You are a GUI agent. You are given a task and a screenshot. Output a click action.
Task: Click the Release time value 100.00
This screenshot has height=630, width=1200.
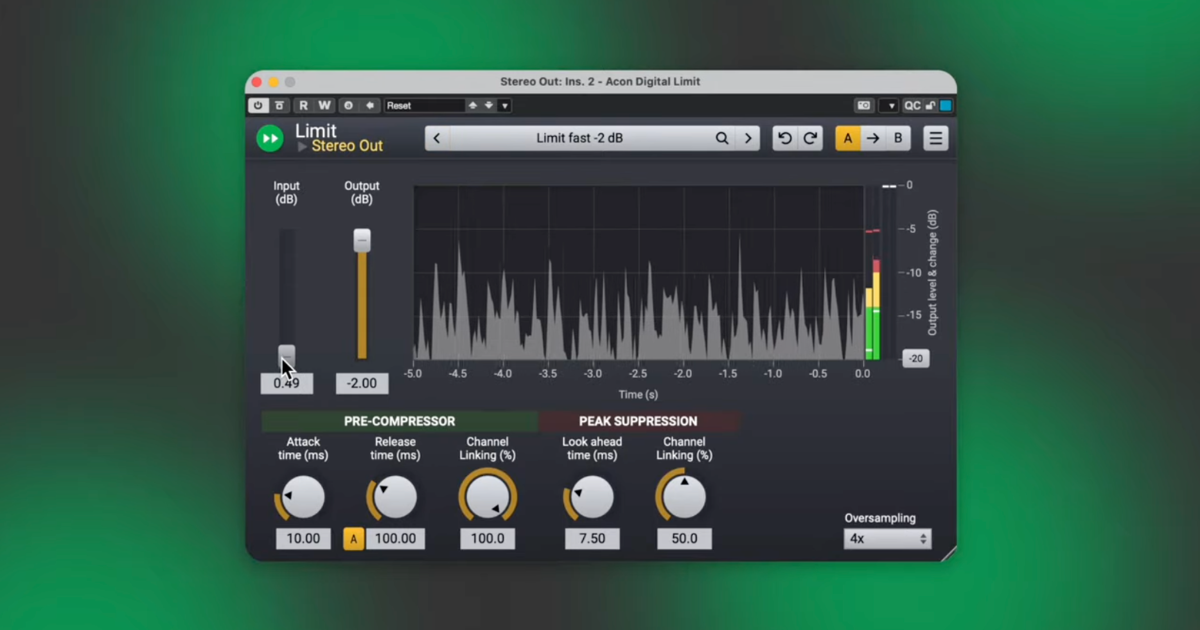(x=396, y=539)
